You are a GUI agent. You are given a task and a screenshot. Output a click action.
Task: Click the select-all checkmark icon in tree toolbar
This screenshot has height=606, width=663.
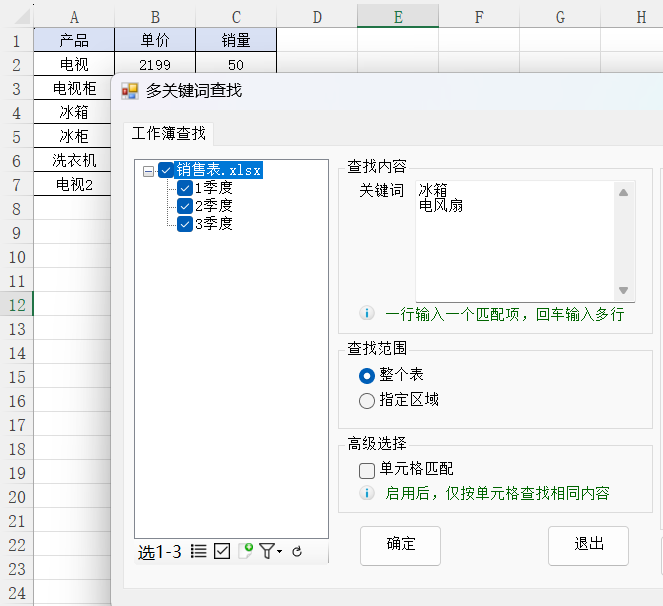pyautogui.click(x=222, y=551)
